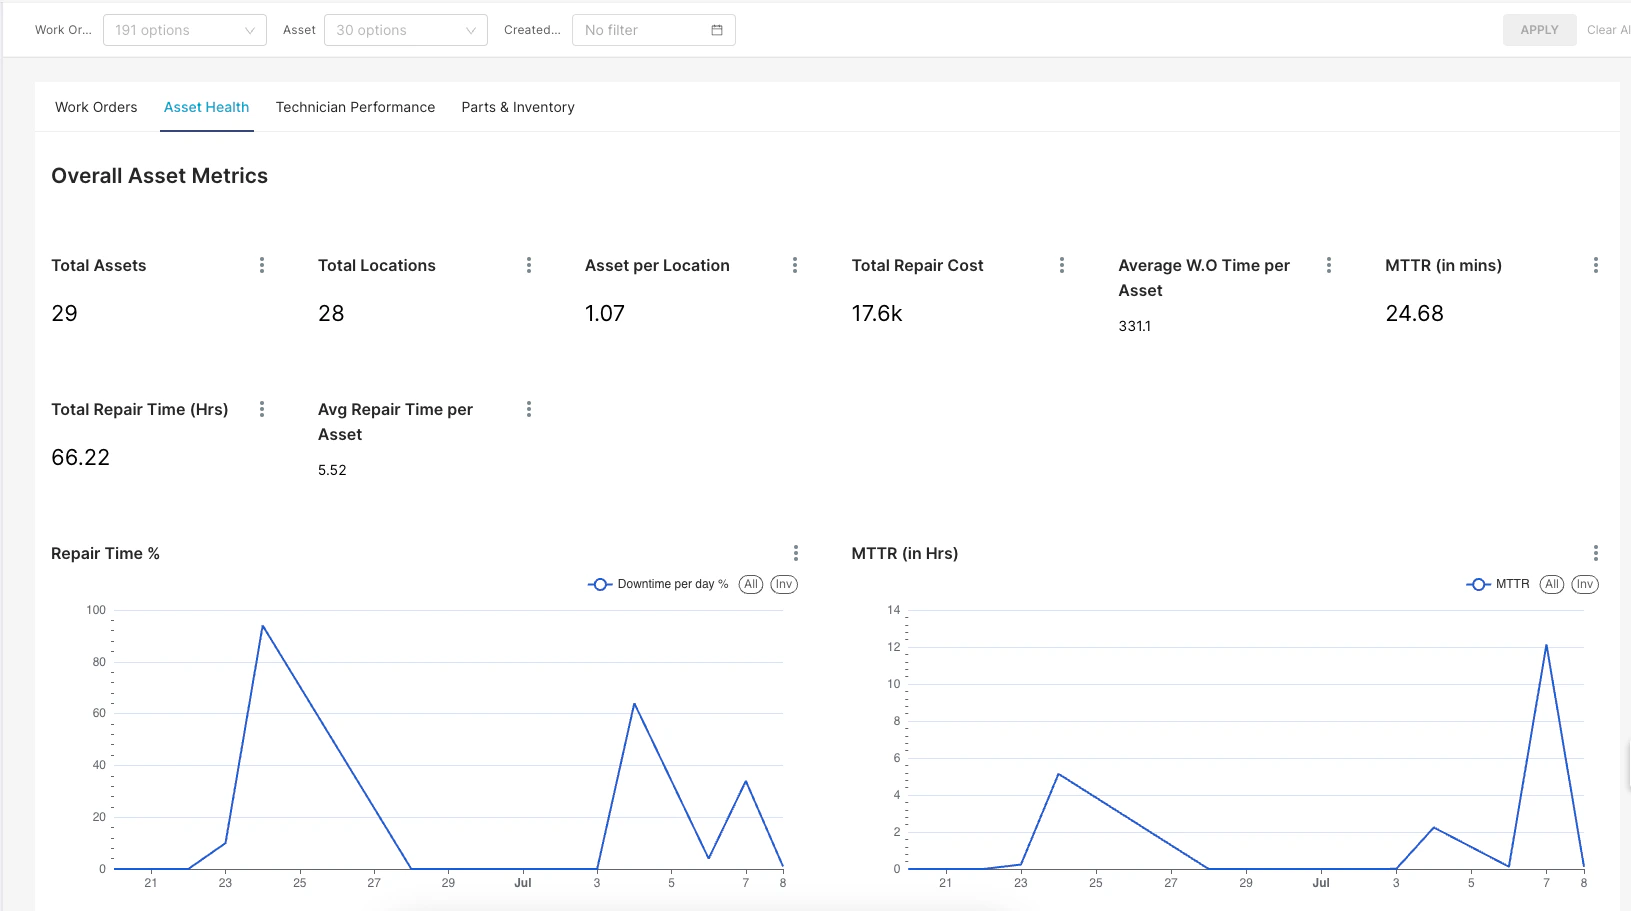Click the Clear All link

pyautogui.click(x=1609, y=30)
